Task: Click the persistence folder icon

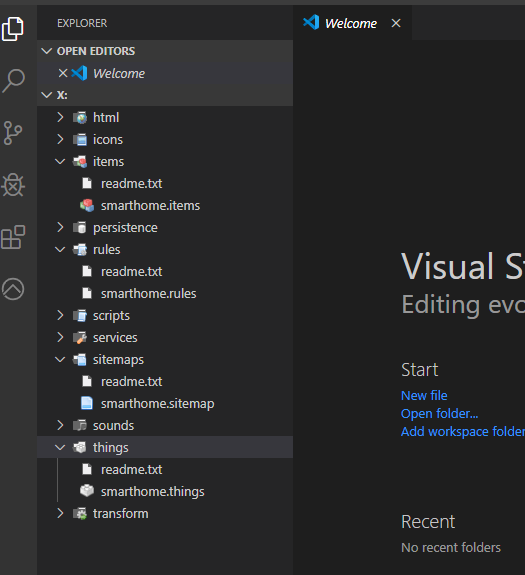Action: click(80, 228)
